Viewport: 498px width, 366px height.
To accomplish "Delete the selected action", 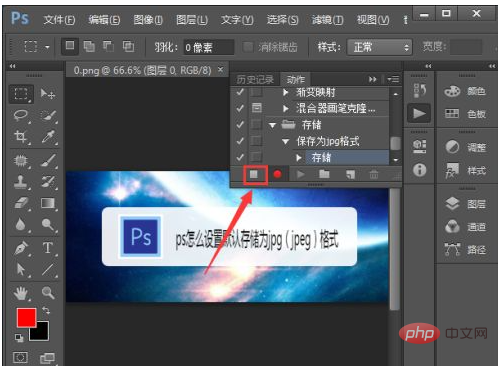I will (x=374, y=174).
